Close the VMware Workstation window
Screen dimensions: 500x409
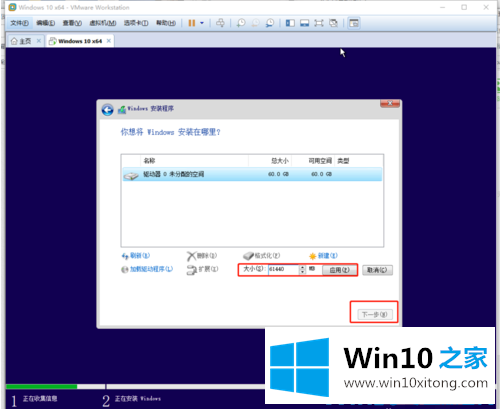point(486,7)
